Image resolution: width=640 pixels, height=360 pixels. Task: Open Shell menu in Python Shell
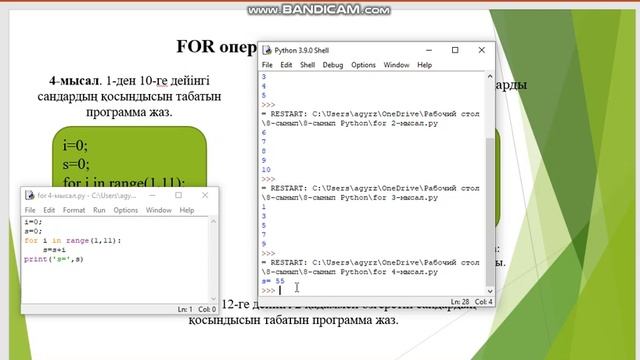(307, 65)
